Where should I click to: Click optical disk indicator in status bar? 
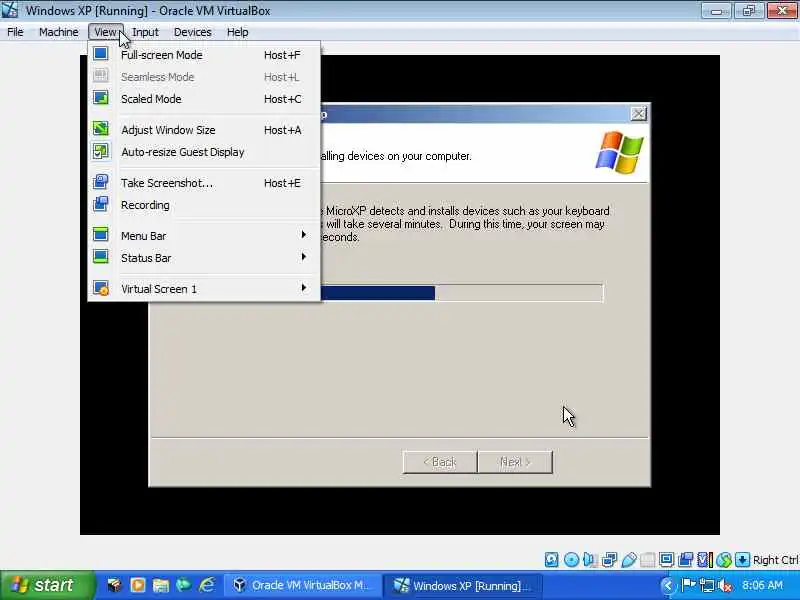571,560
